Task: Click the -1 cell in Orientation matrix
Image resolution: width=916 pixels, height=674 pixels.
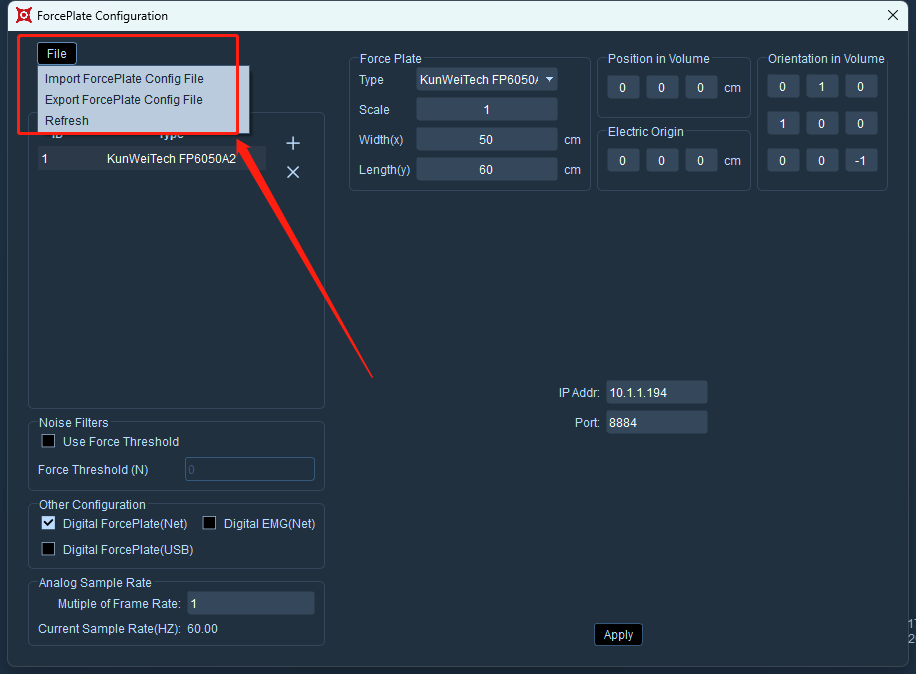Action: [x=861, y=161]
